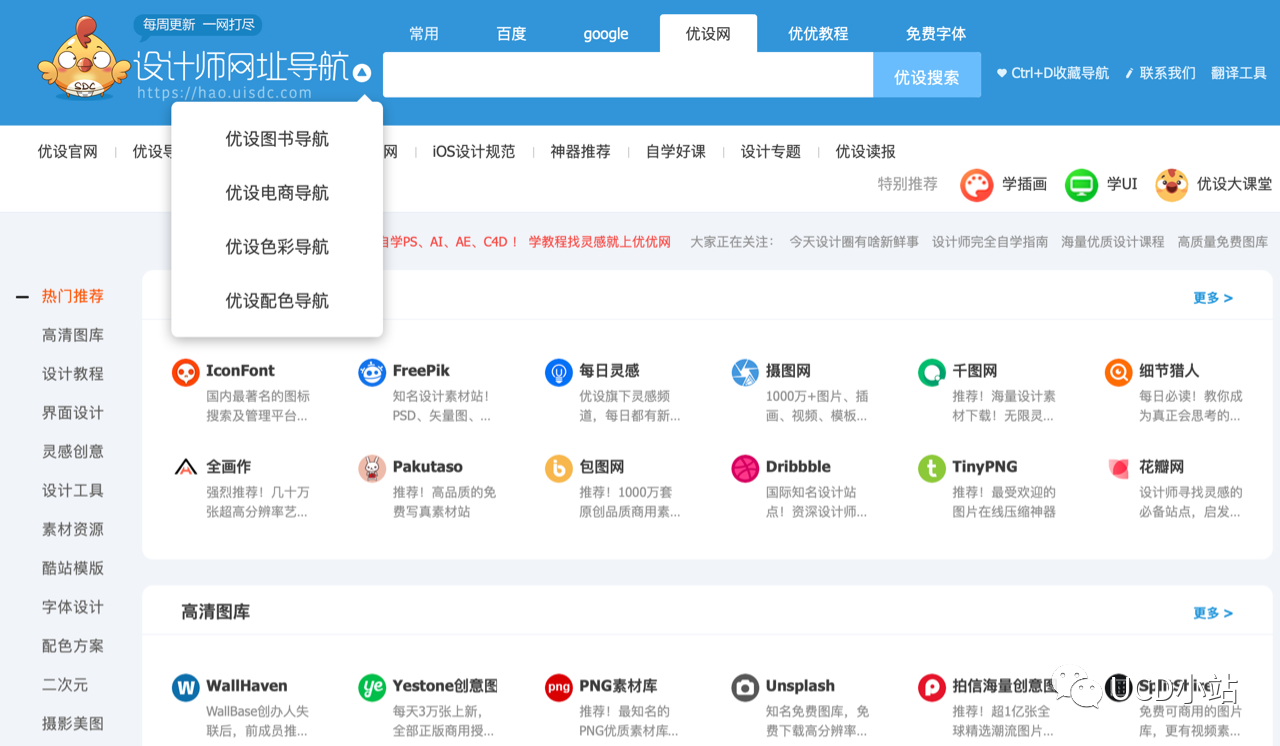Open the 神器推荐 nav link
This screenshot has height=746, width=1280.
(580, 152)
